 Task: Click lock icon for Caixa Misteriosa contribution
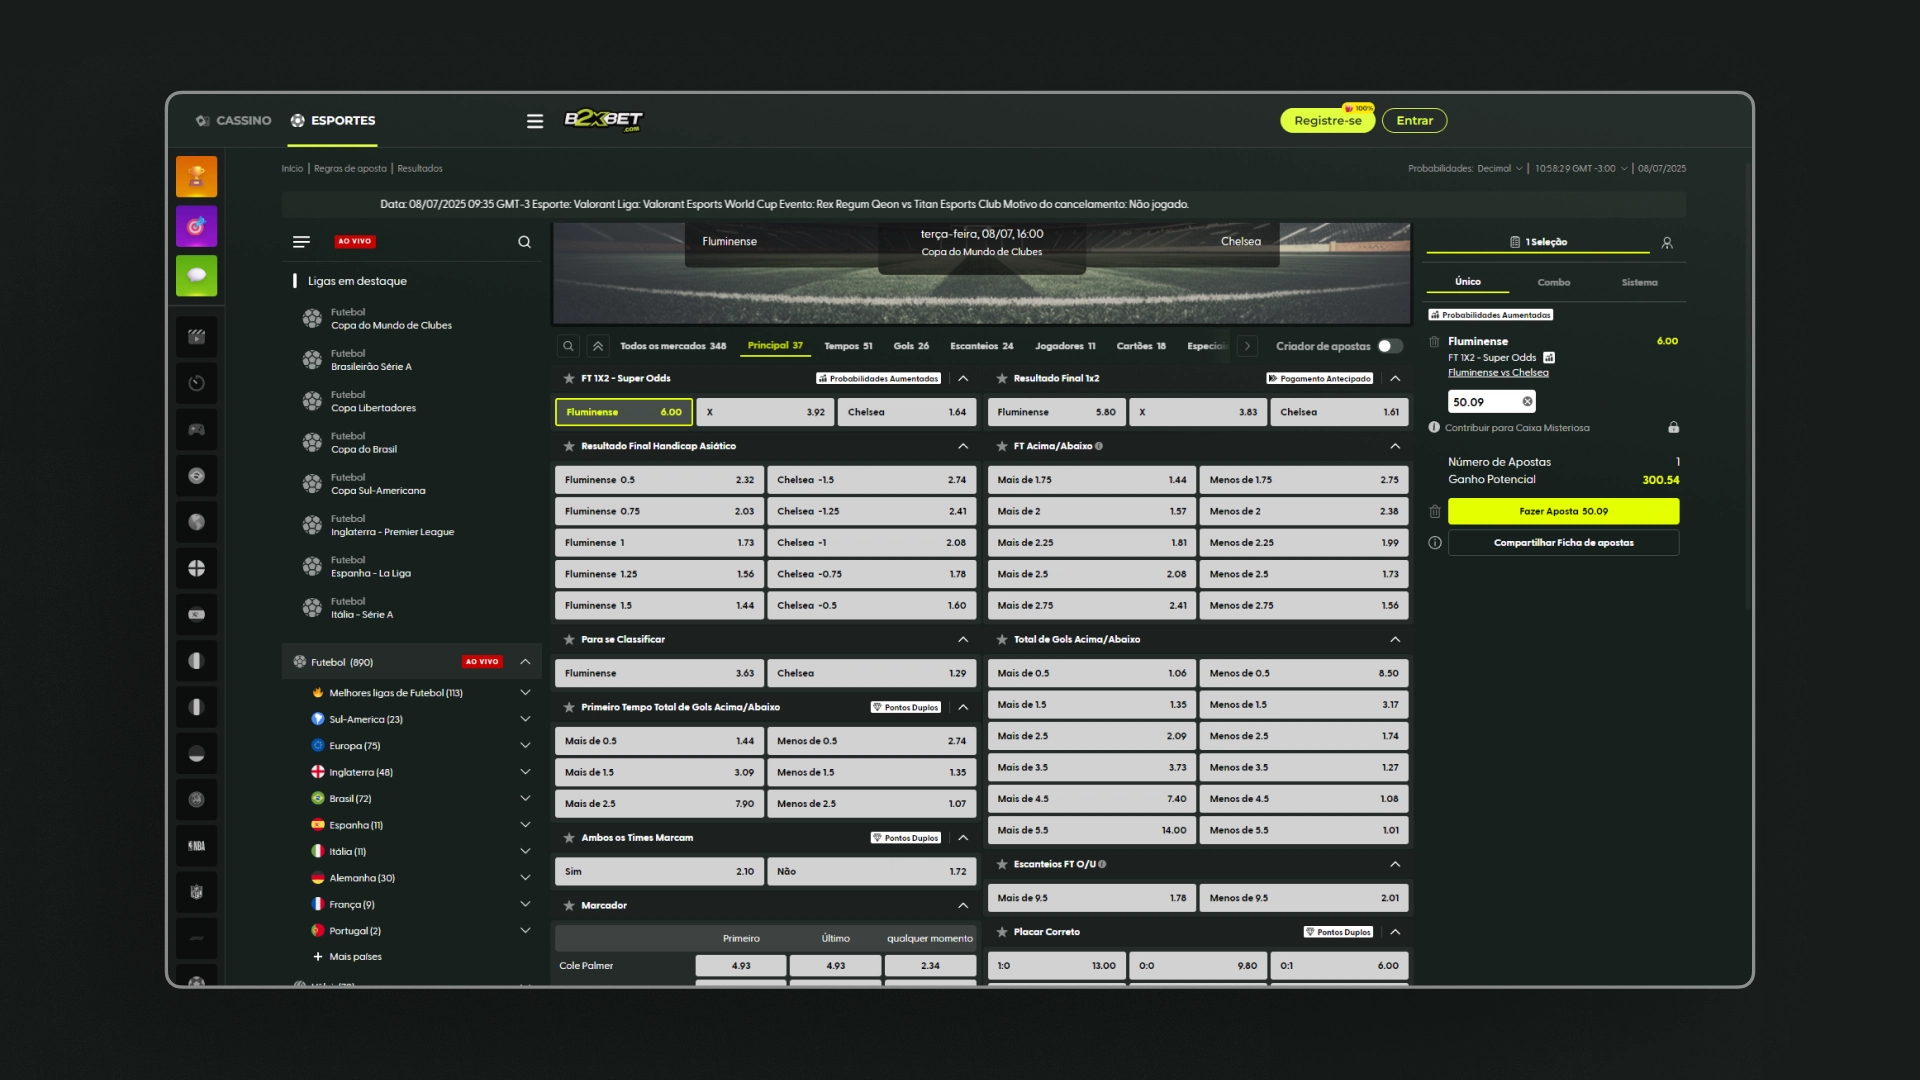coord(1673,428)
